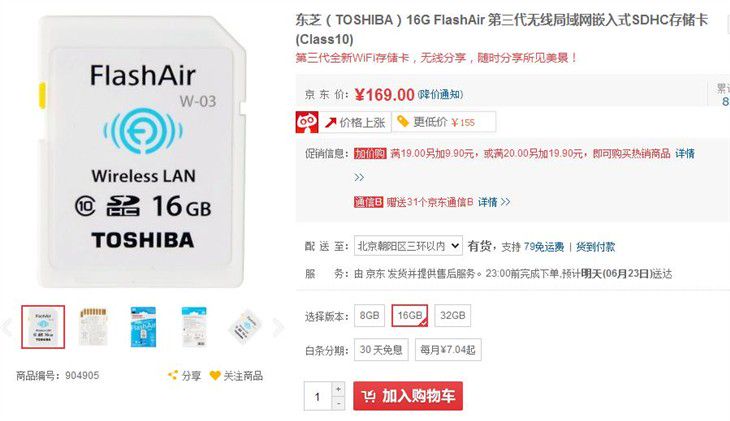730x421 pixels.
Task: Choose the 每月¥7.04起 installment option
Action: [448, 349]
